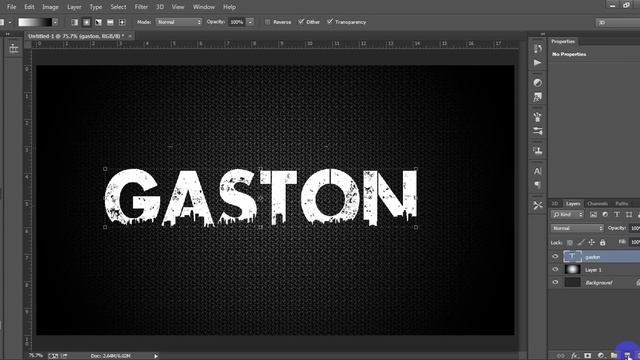Open the Window menu
Viewport: 640px width, 360px height.
(204, 7)
